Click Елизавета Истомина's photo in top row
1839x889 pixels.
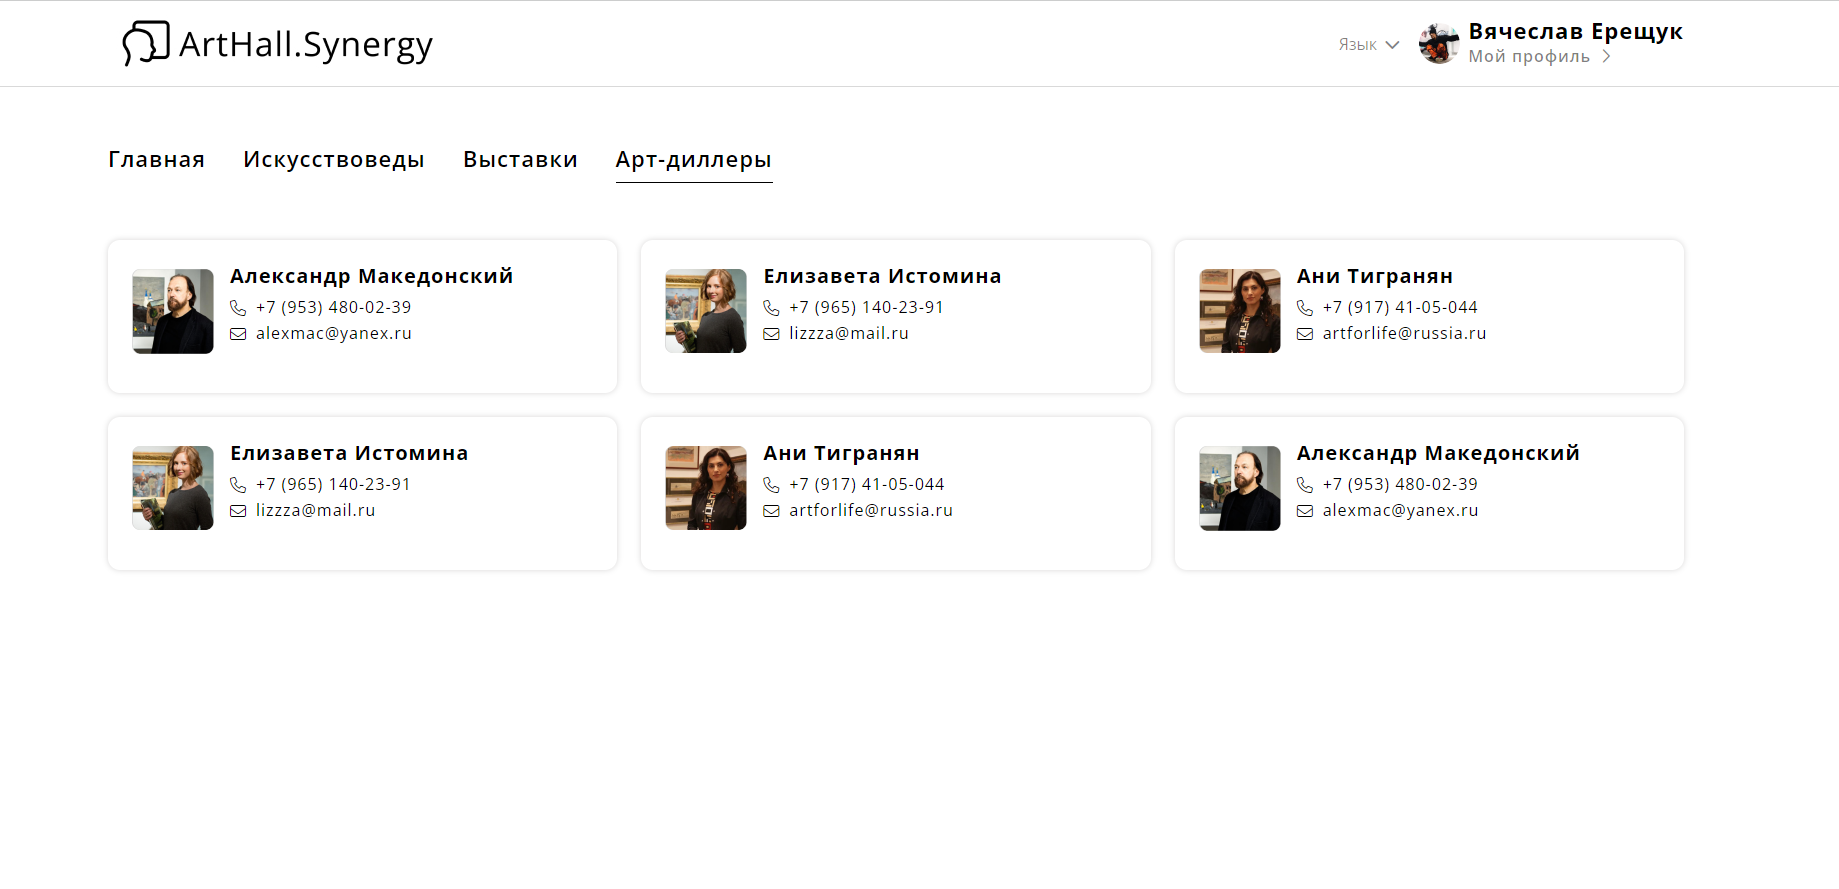coord(706,311)
